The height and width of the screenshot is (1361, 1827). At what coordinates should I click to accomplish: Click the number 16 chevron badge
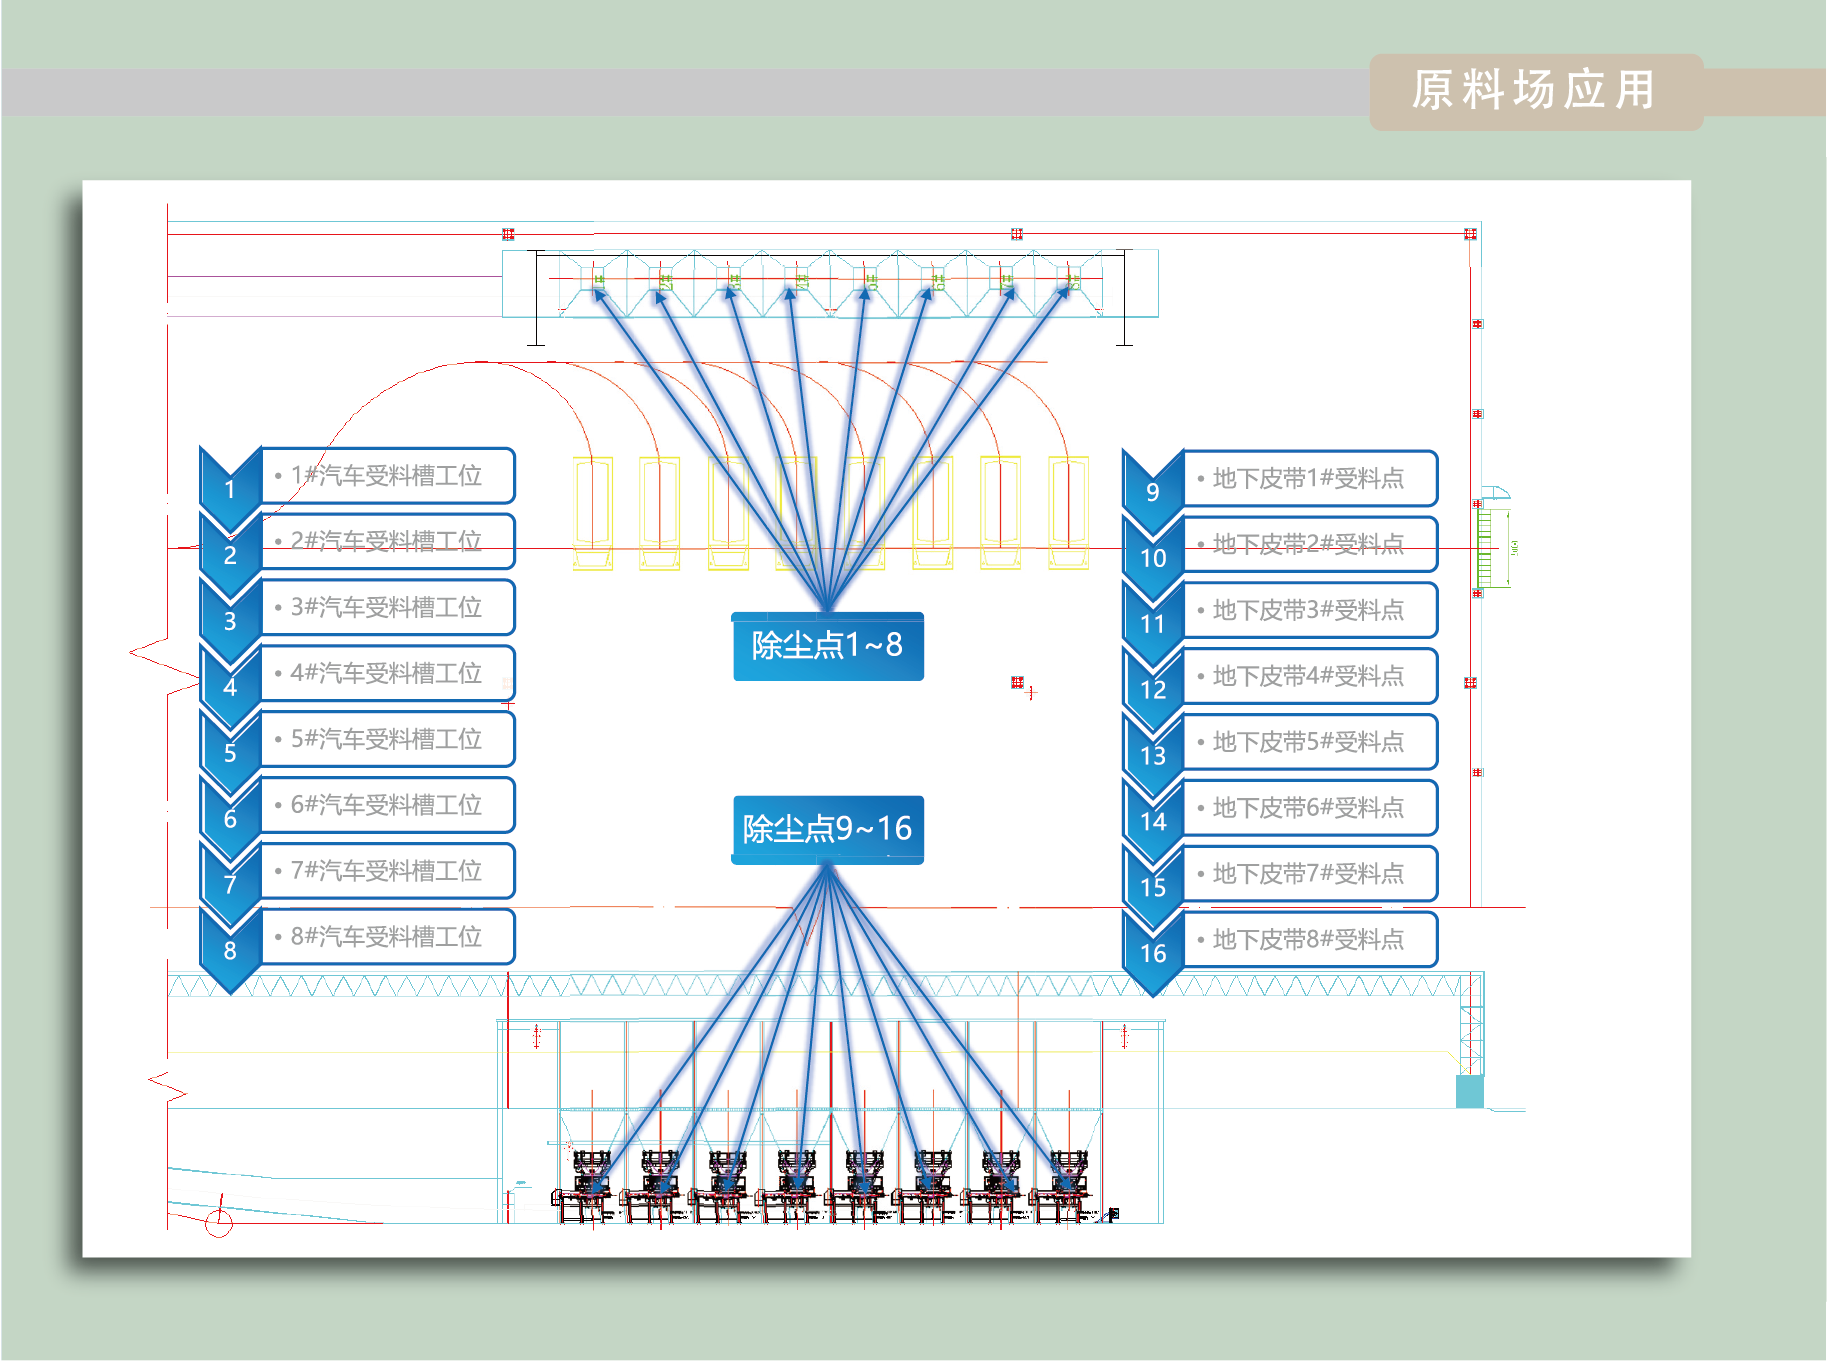(x=1153, y=953)
